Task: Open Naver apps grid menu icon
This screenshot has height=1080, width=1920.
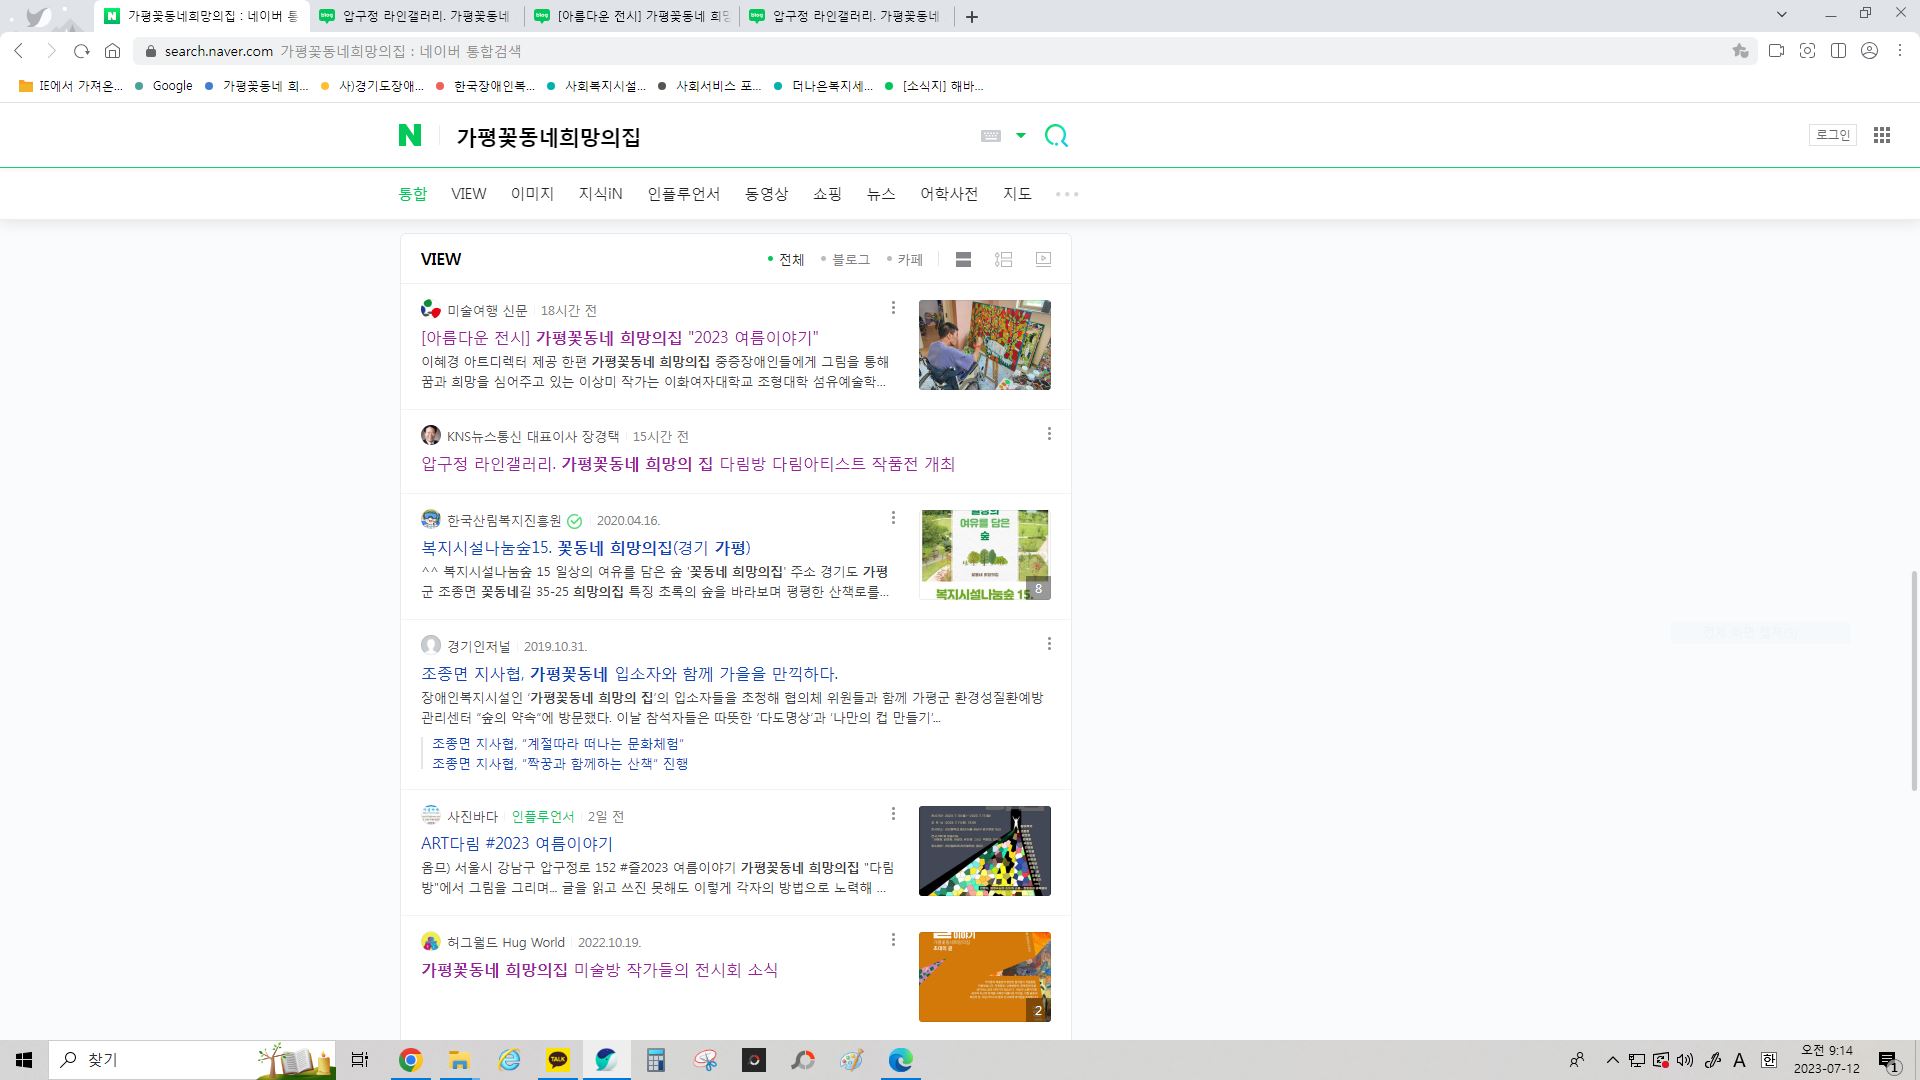Action: pyautogui.click(x=1881, y=135)
